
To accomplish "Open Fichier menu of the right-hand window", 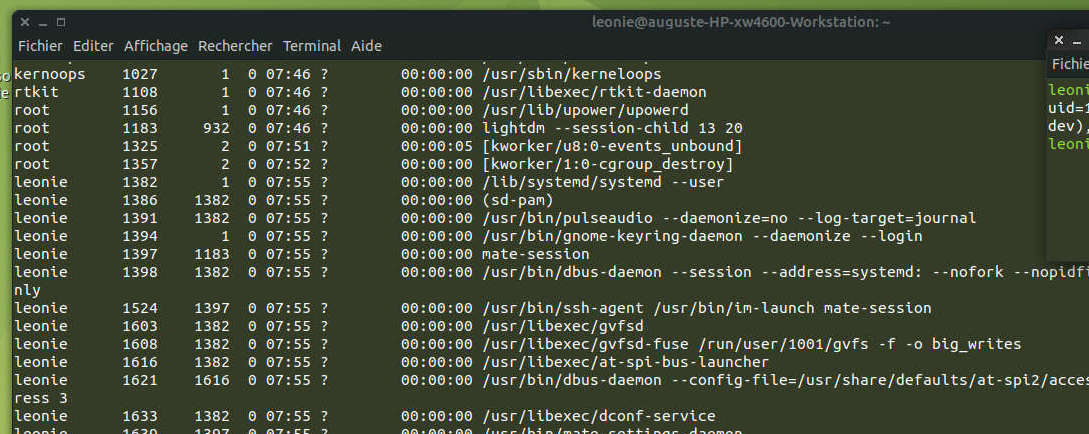I will [x=1069, y=64].
